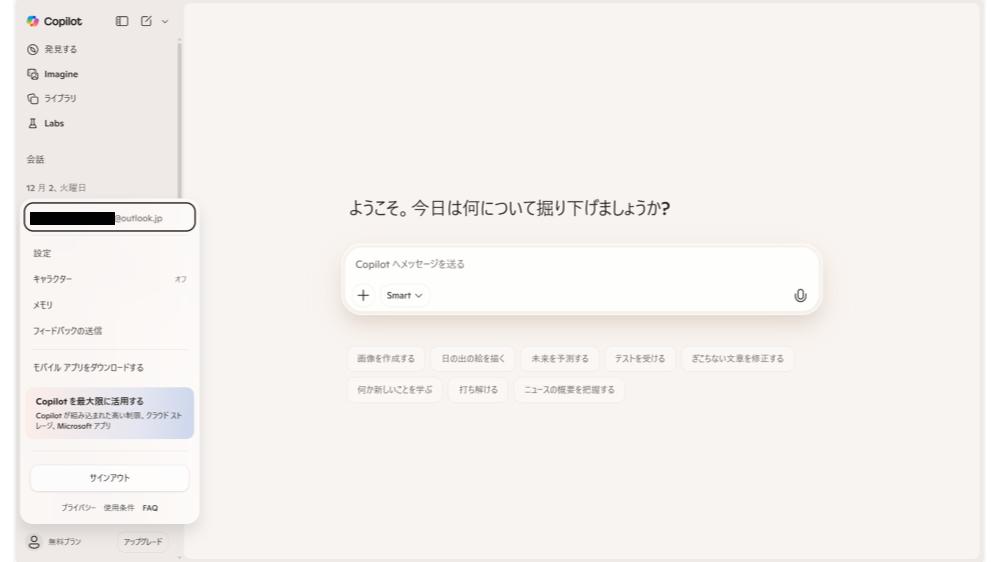Click the Labs flask icon
This screenshot has width=999, height=562.
[x=32, y=123]
